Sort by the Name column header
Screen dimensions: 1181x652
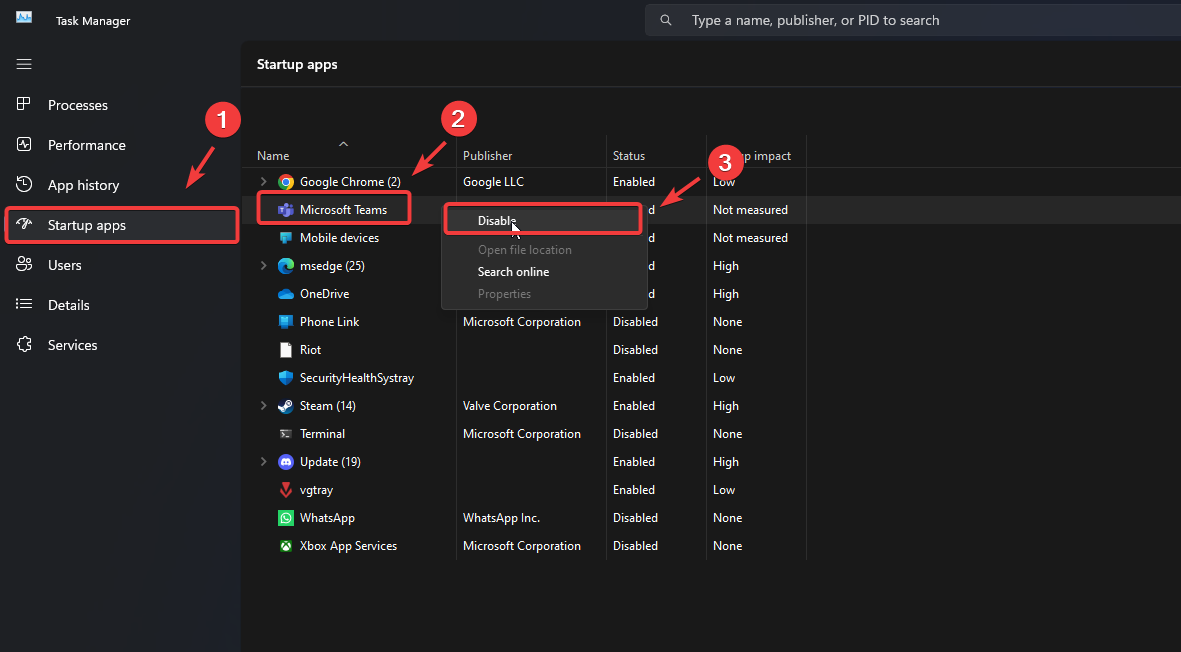click(x=273, y=156)
